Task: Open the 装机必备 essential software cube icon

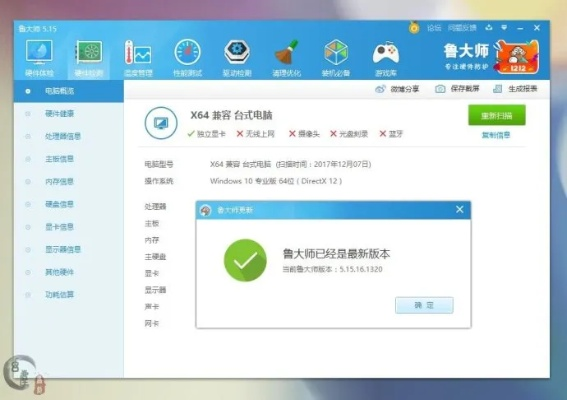Action: pos(336,58)
